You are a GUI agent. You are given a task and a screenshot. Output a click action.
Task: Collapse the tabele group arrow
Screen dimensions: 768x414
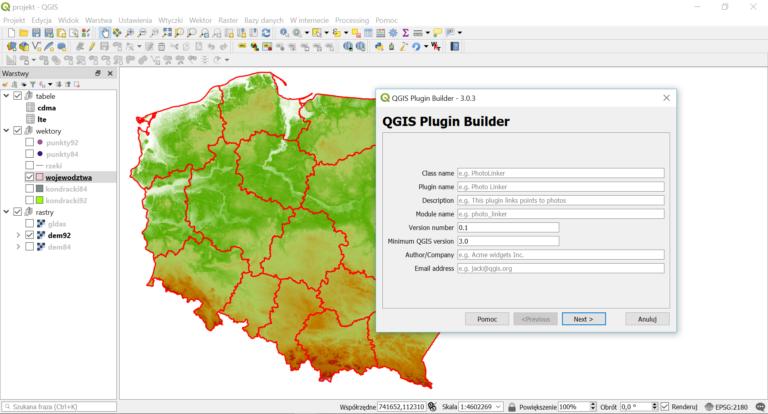coord(6,96)
